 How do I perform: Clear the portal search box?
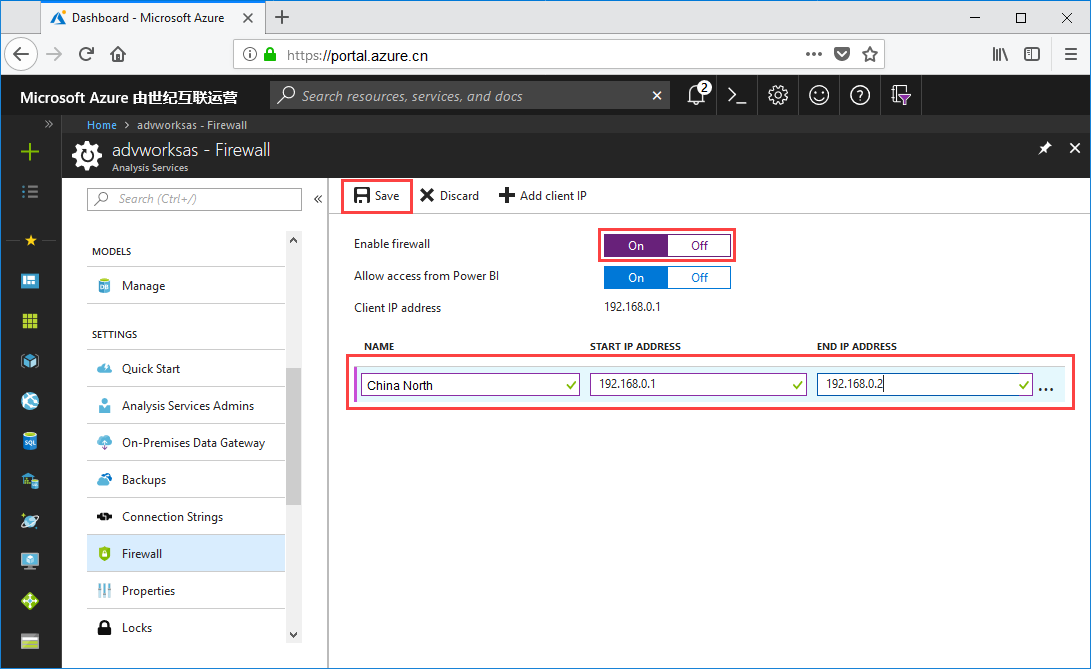[x=656, y=95]
